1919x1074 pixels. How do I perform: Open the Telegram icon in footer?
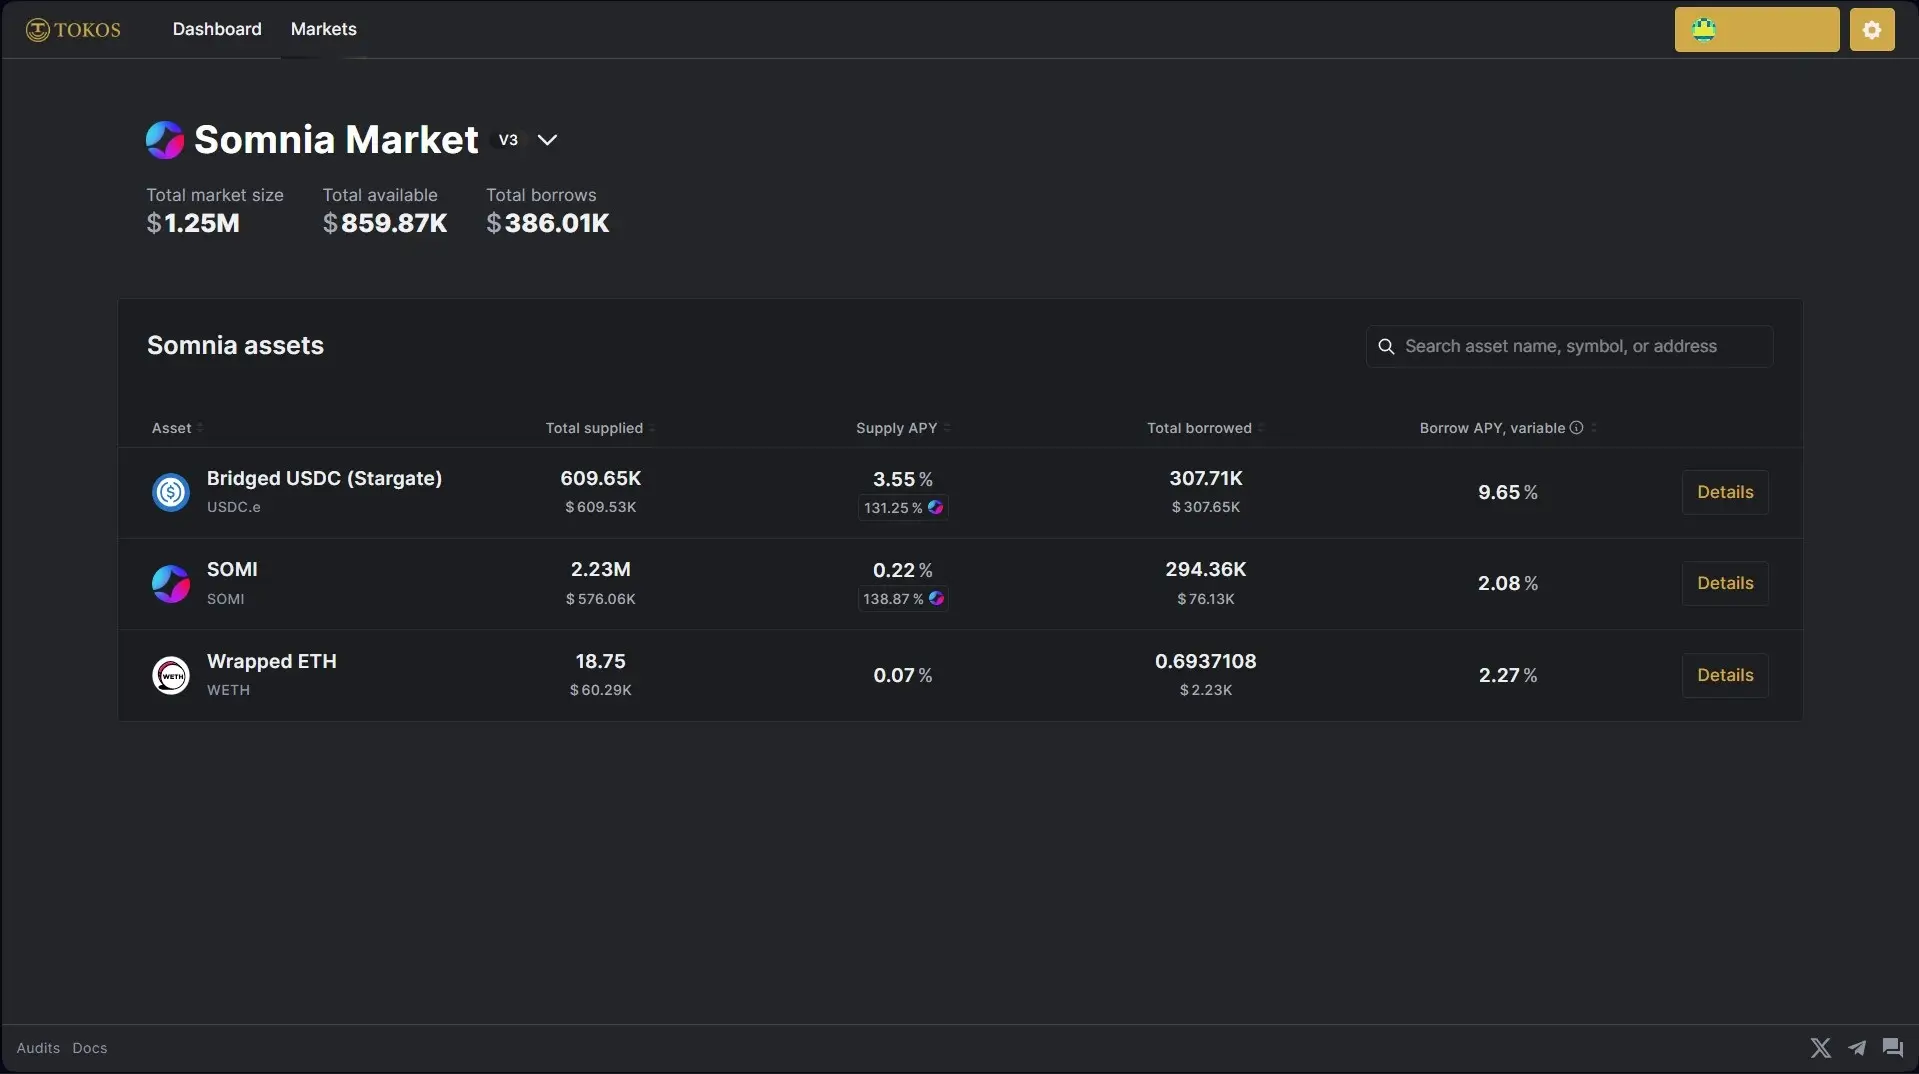(x=1857, y=1047)
